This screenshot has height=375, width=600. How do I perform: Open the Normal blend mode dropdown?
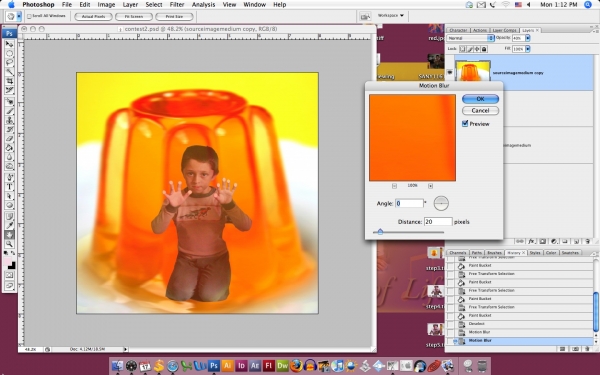click(x=470, y=38)
